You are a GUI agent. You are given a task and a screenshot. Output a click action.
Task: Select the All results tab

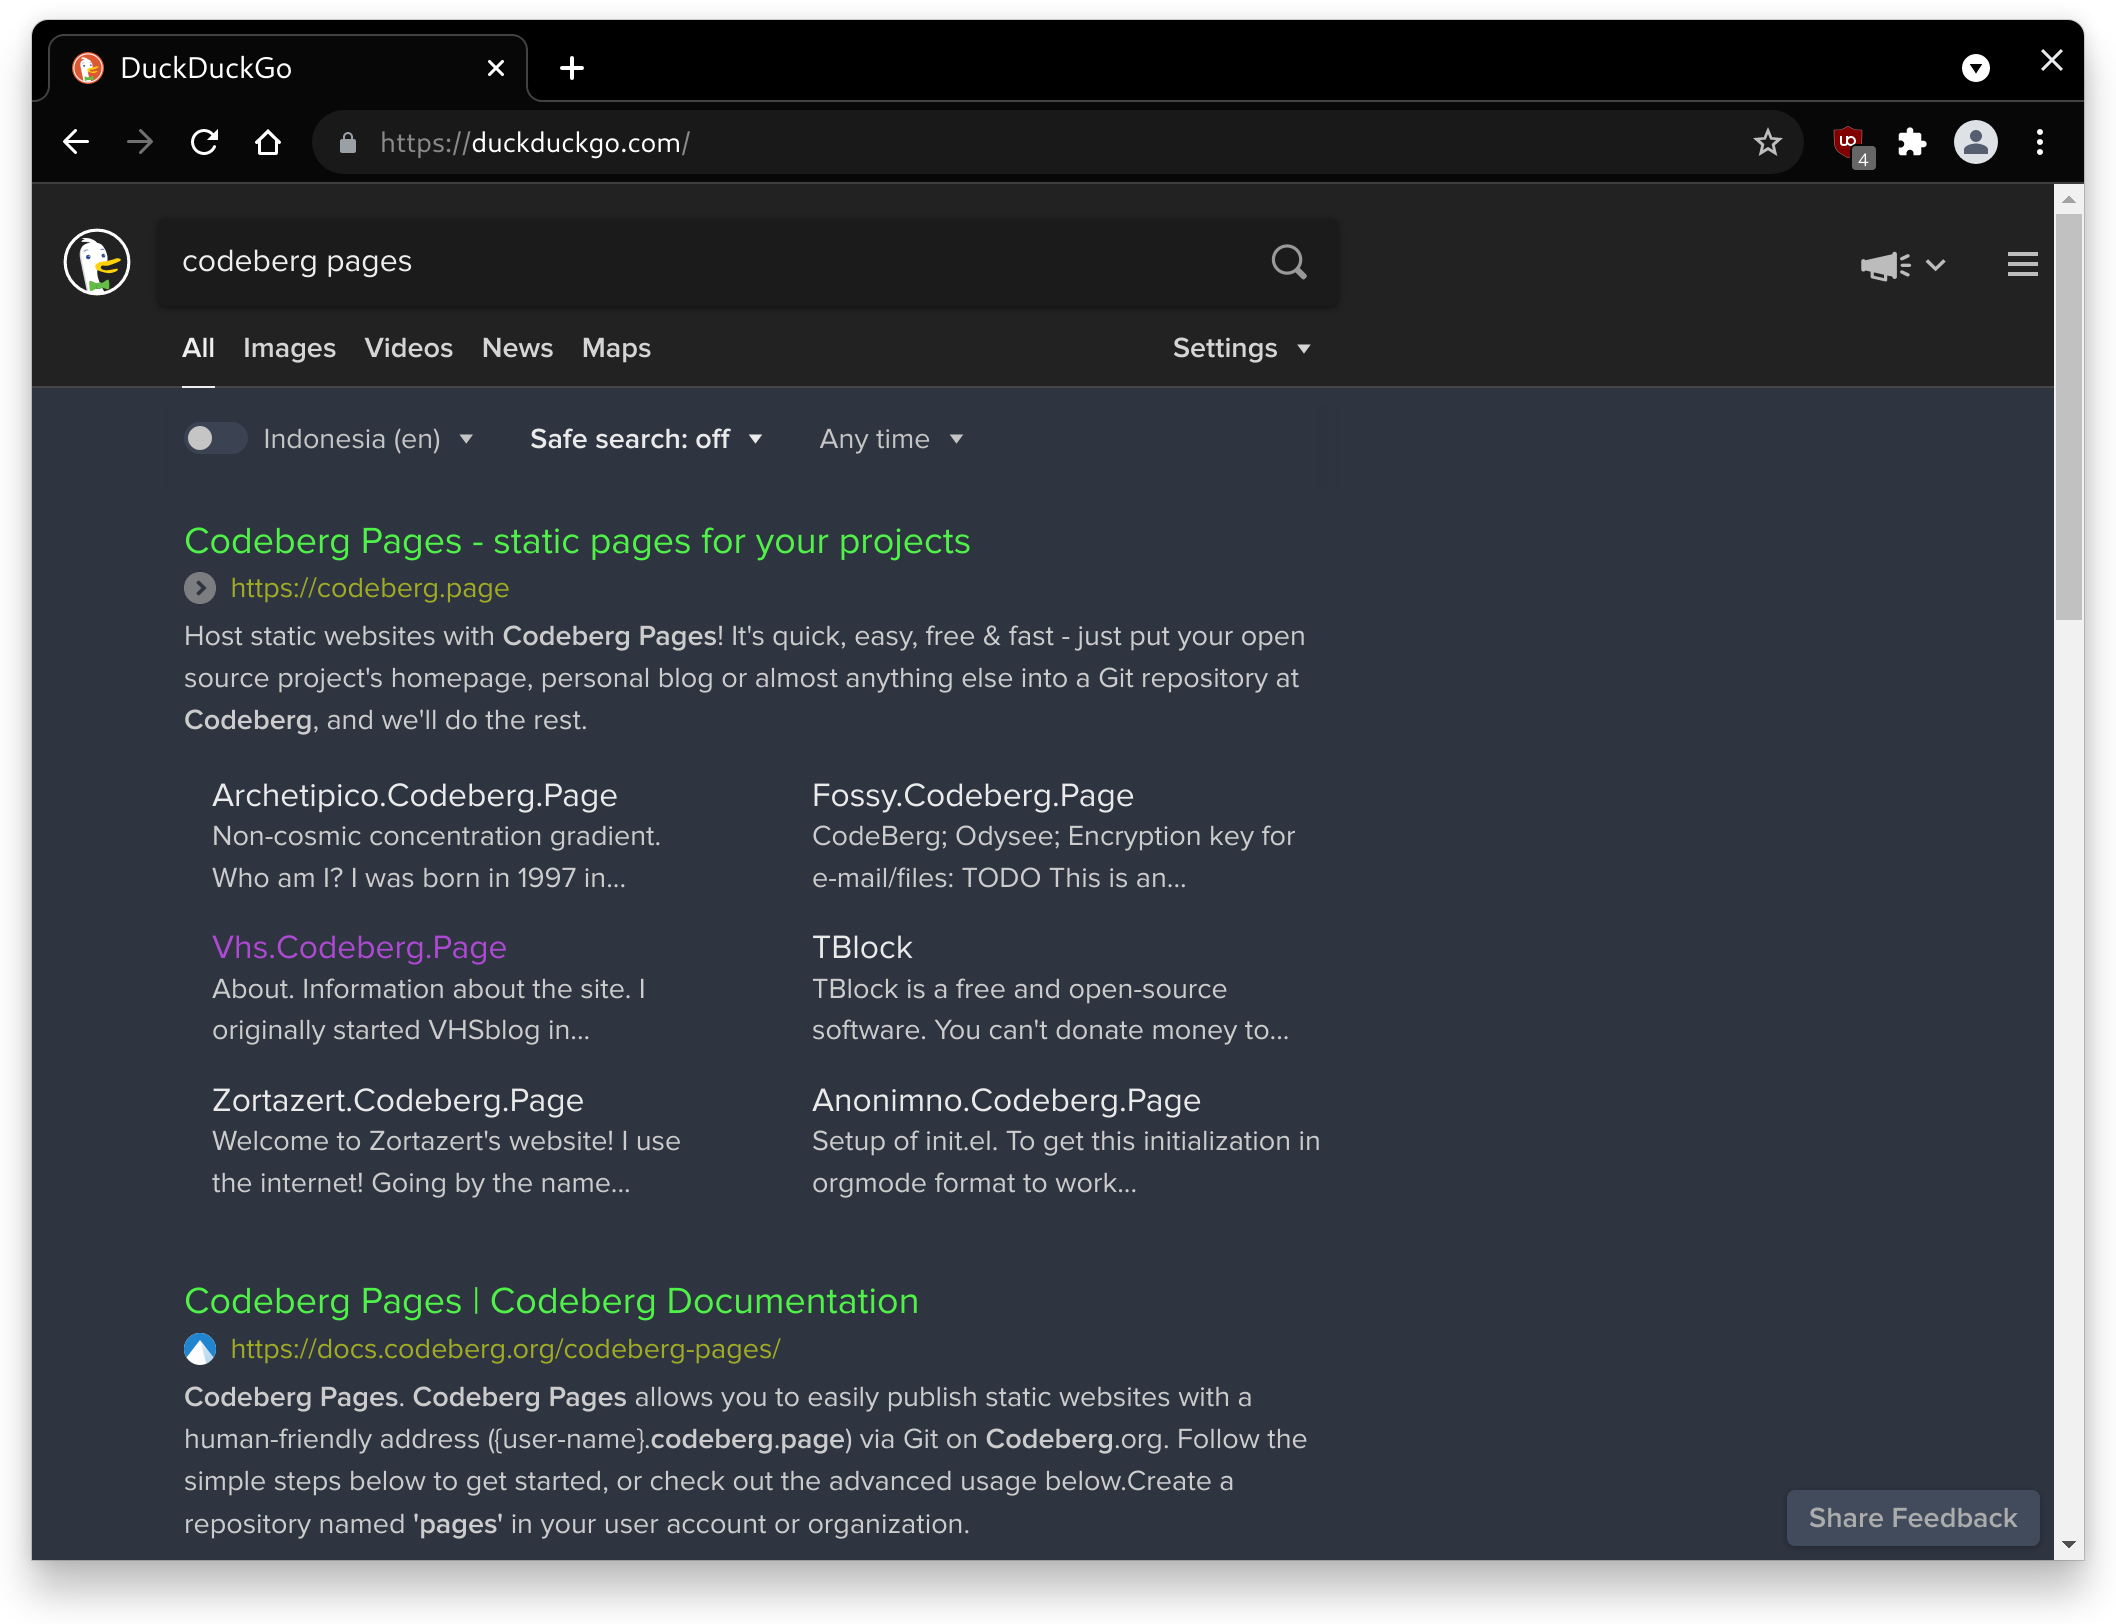(x=198, y=348)
